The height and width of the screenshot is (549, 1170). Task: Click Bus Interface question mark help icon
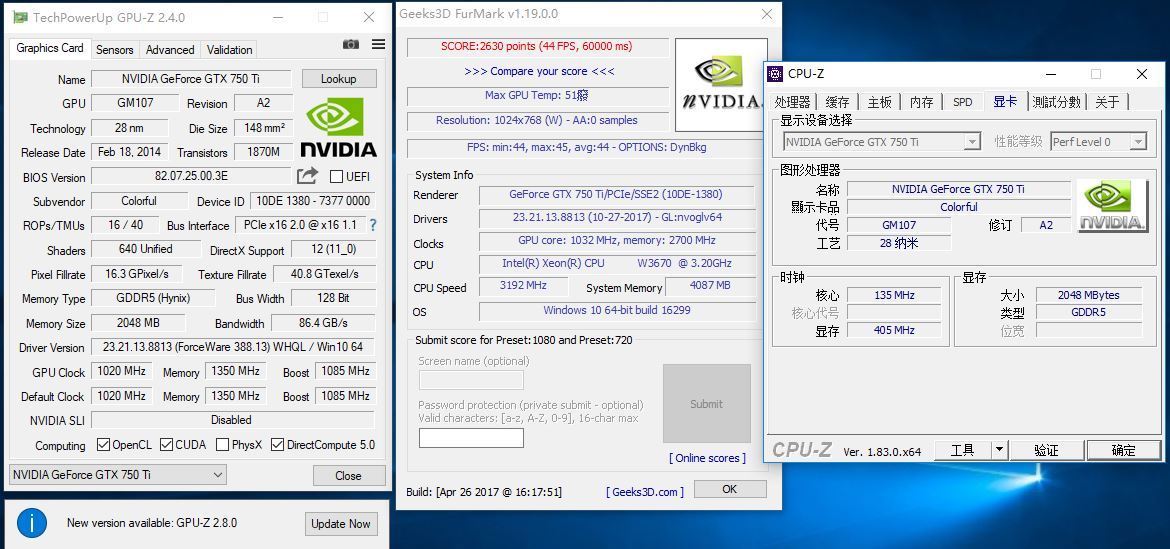[x=372, y=225]
